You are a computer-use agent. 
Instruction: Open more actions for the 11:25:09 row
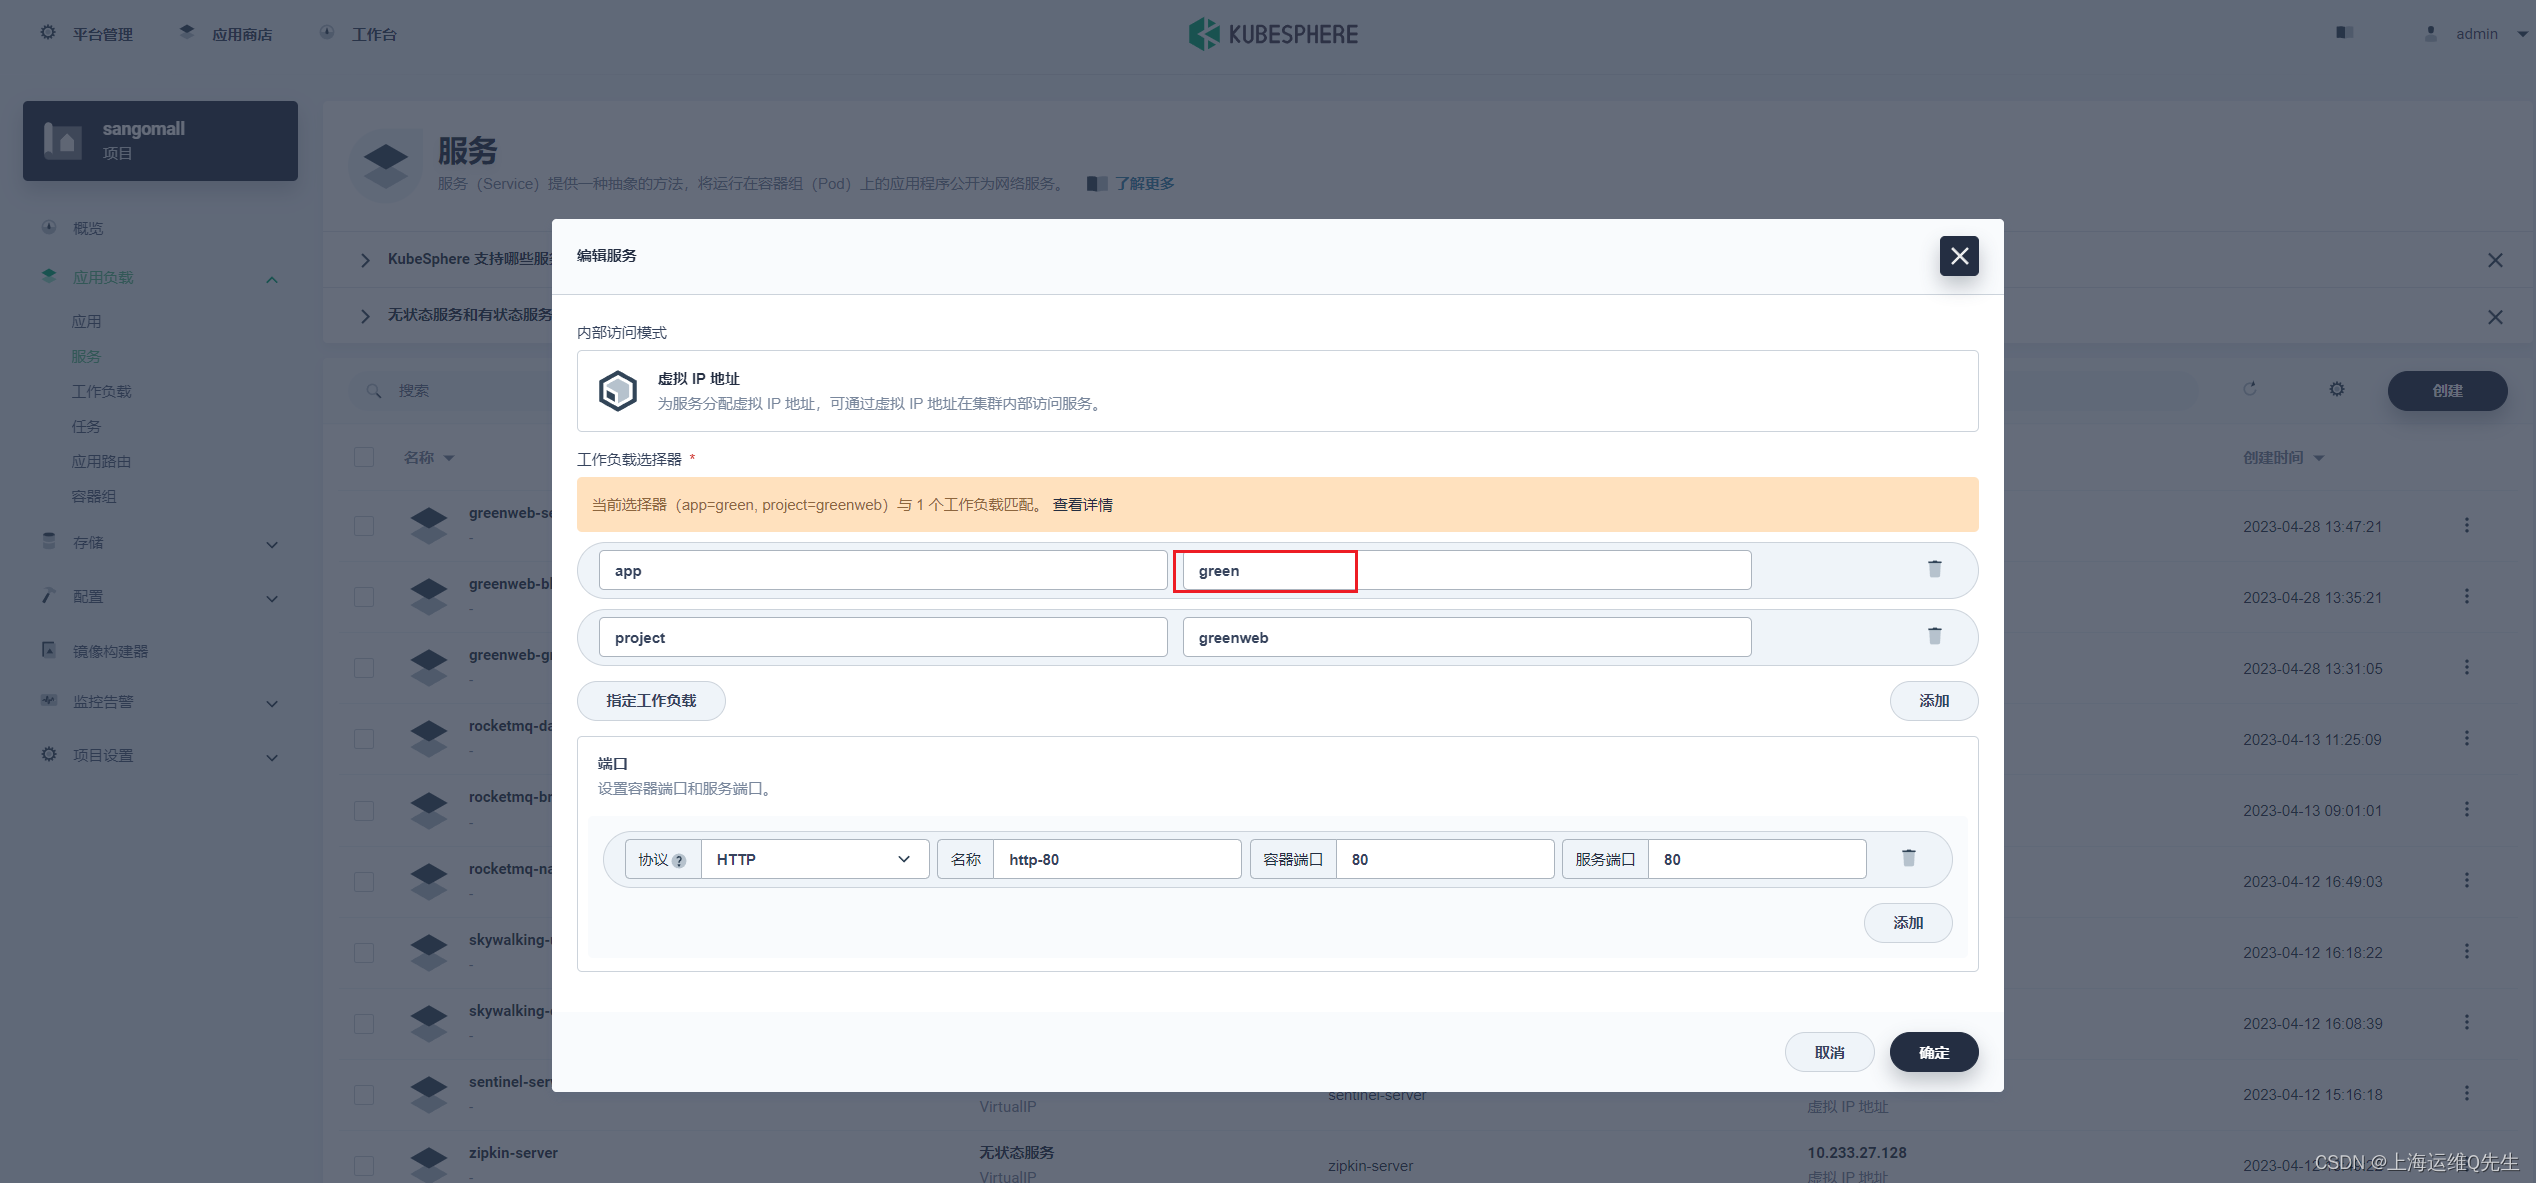(x=2466, y=739)
